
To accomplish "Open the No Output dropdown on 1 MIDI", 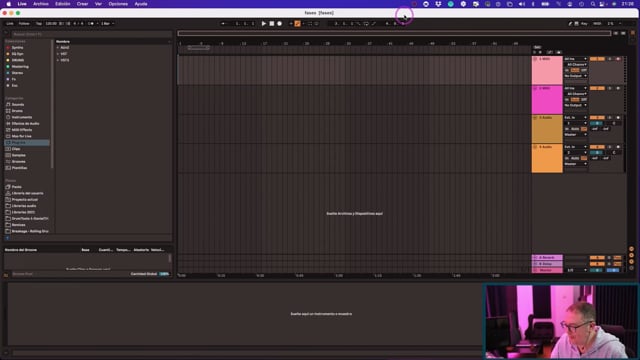I will pos(576,76).
